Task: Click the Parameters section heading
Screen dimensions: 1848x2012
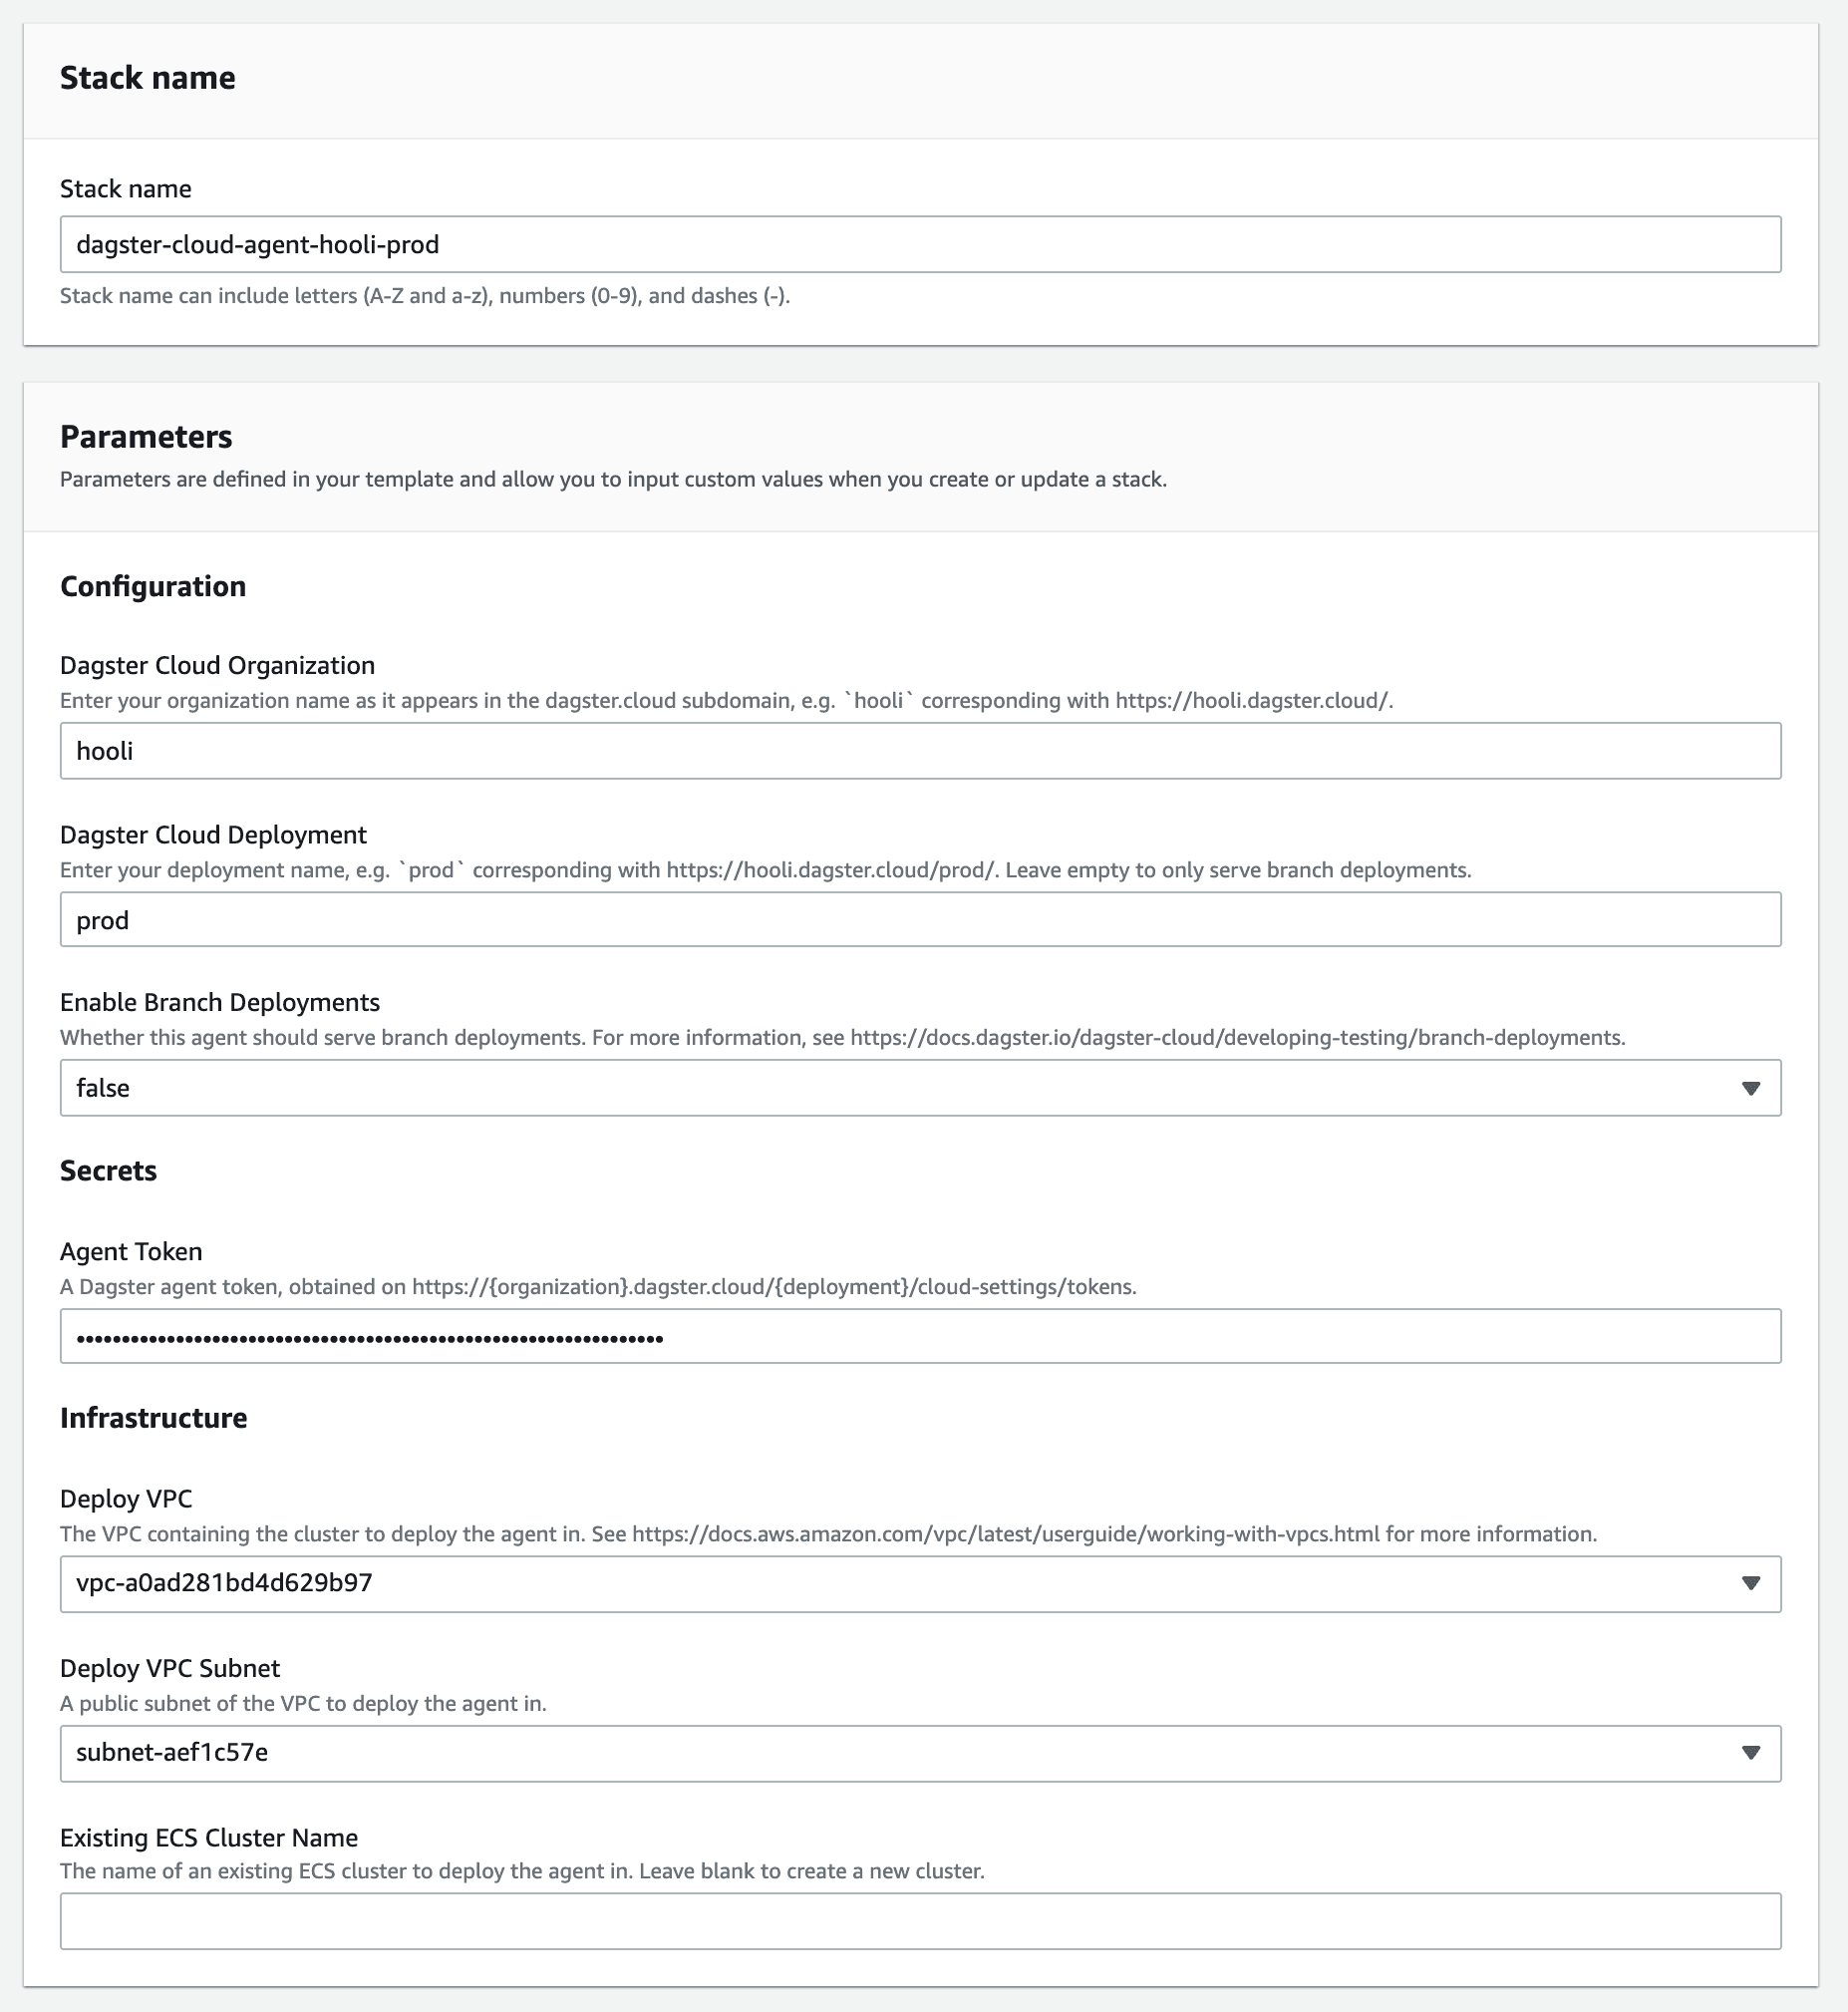Action: pyautogui.click(x=146, y=435)
